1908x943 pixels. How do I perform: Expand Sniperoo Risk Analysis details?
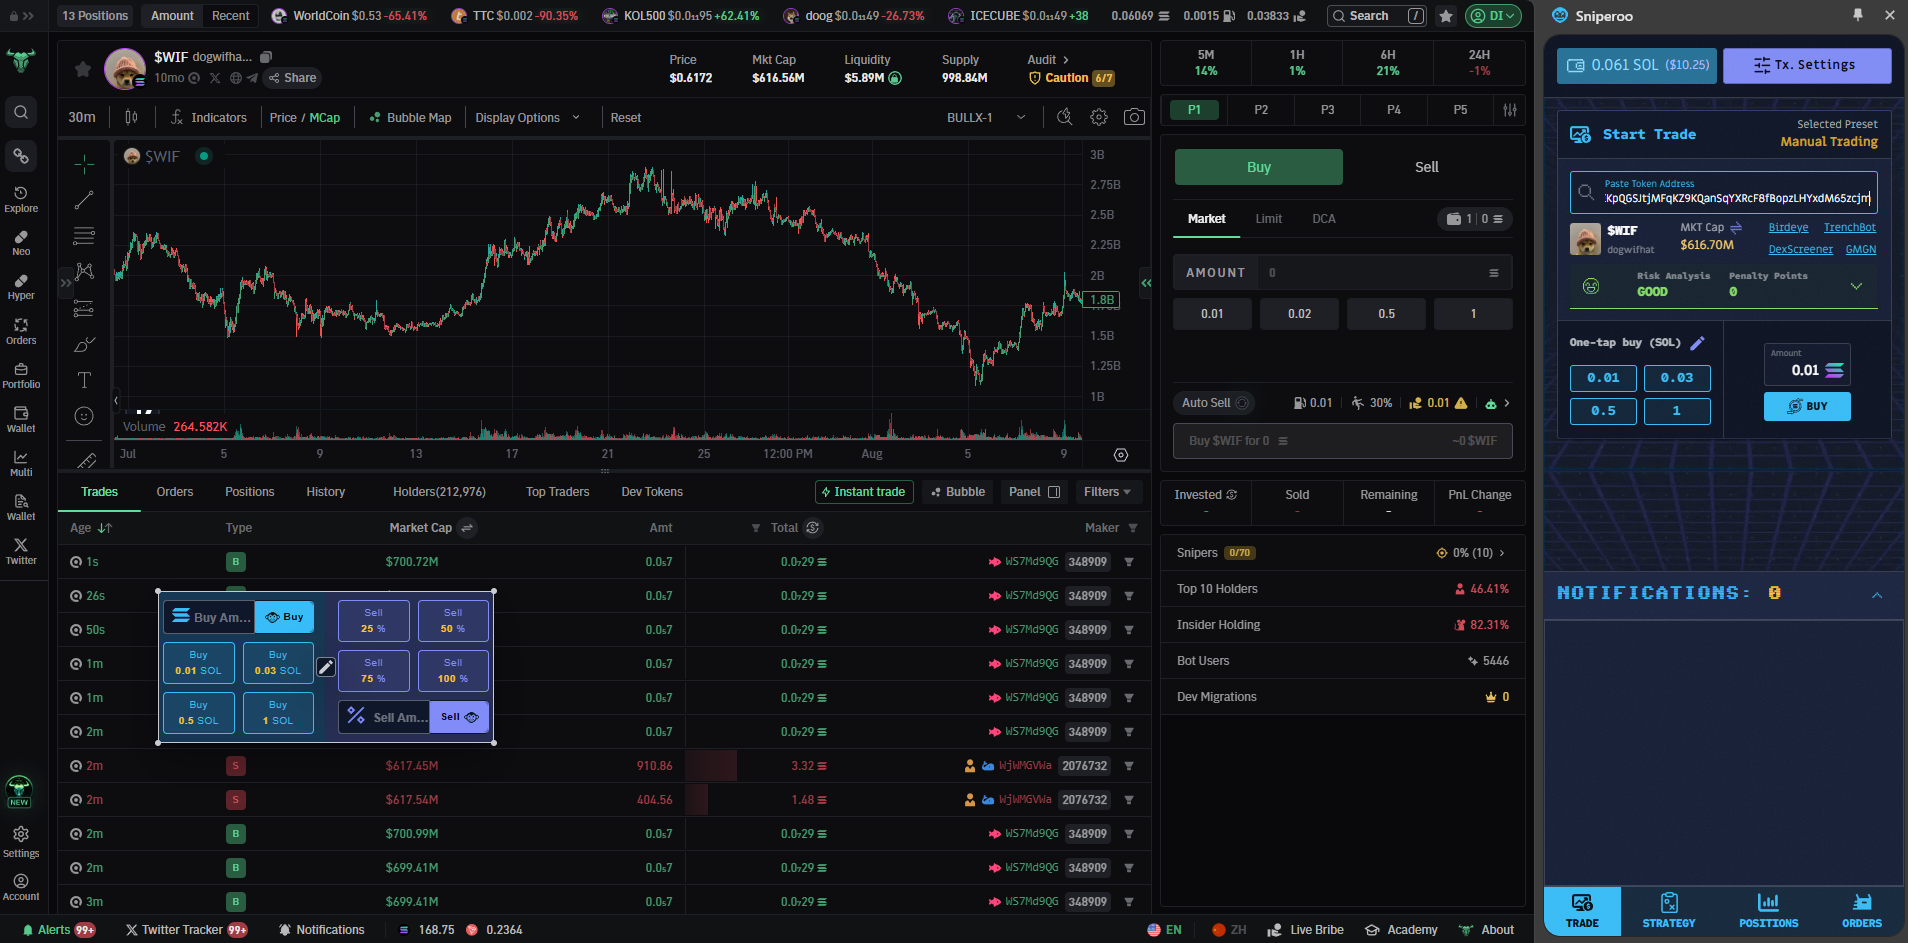tap(1856, 286)
